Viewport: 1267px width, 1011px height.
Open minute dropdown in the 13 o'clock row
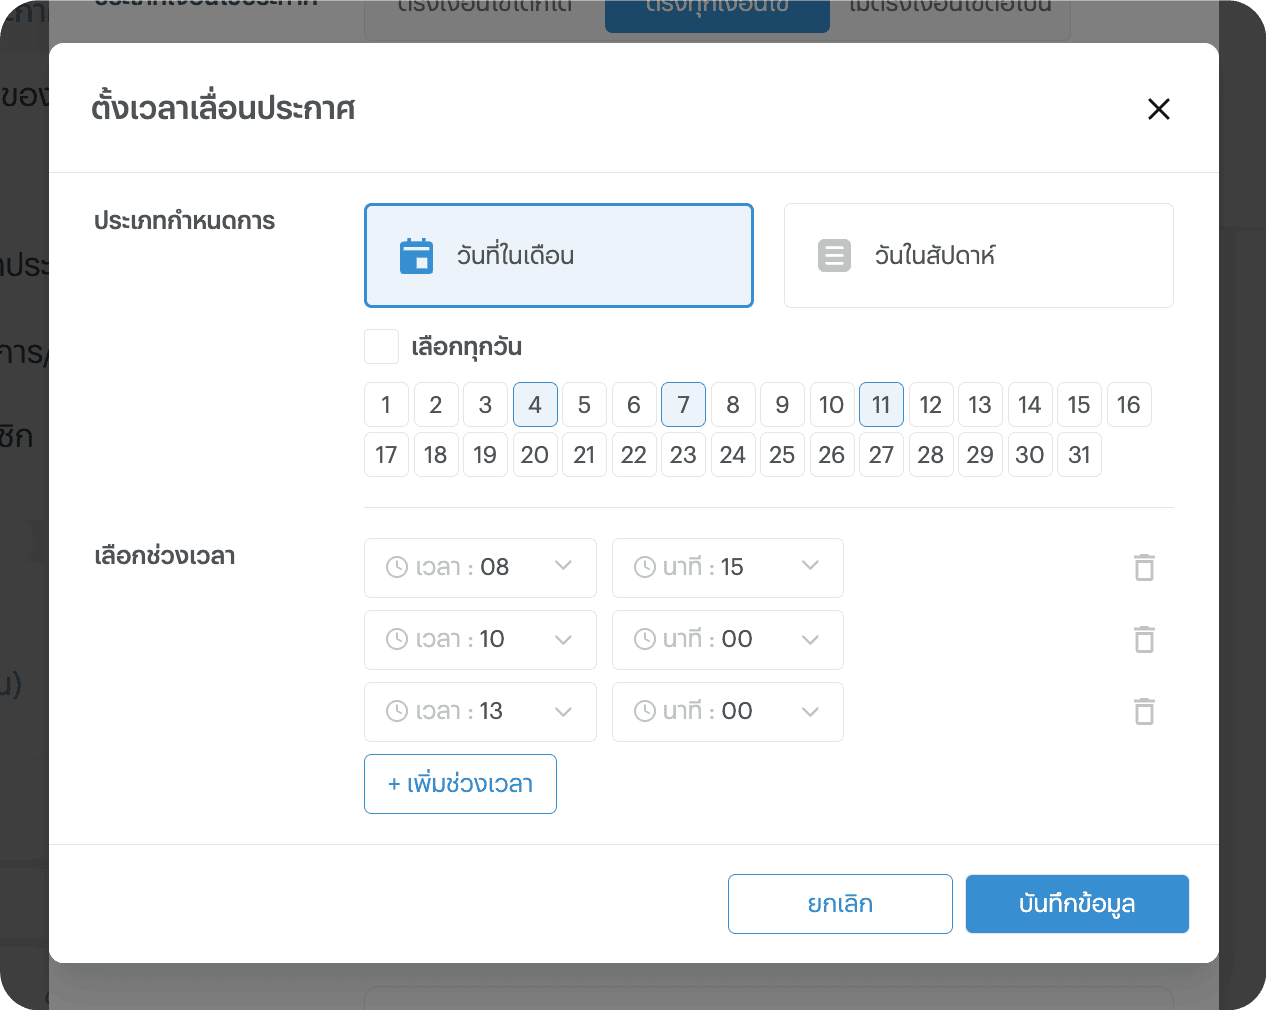(x=728, y=712)
